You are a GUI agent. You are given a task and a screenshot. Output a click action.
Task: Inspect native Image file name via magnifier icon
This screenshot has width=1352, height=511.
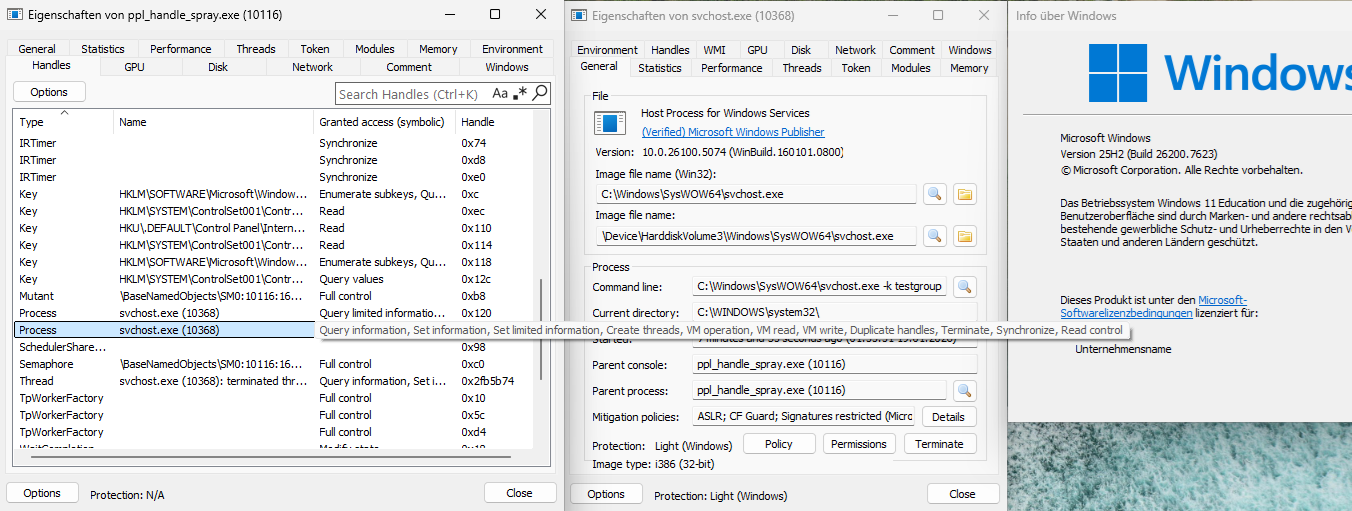pyautogui.click(x=934, y=236)
